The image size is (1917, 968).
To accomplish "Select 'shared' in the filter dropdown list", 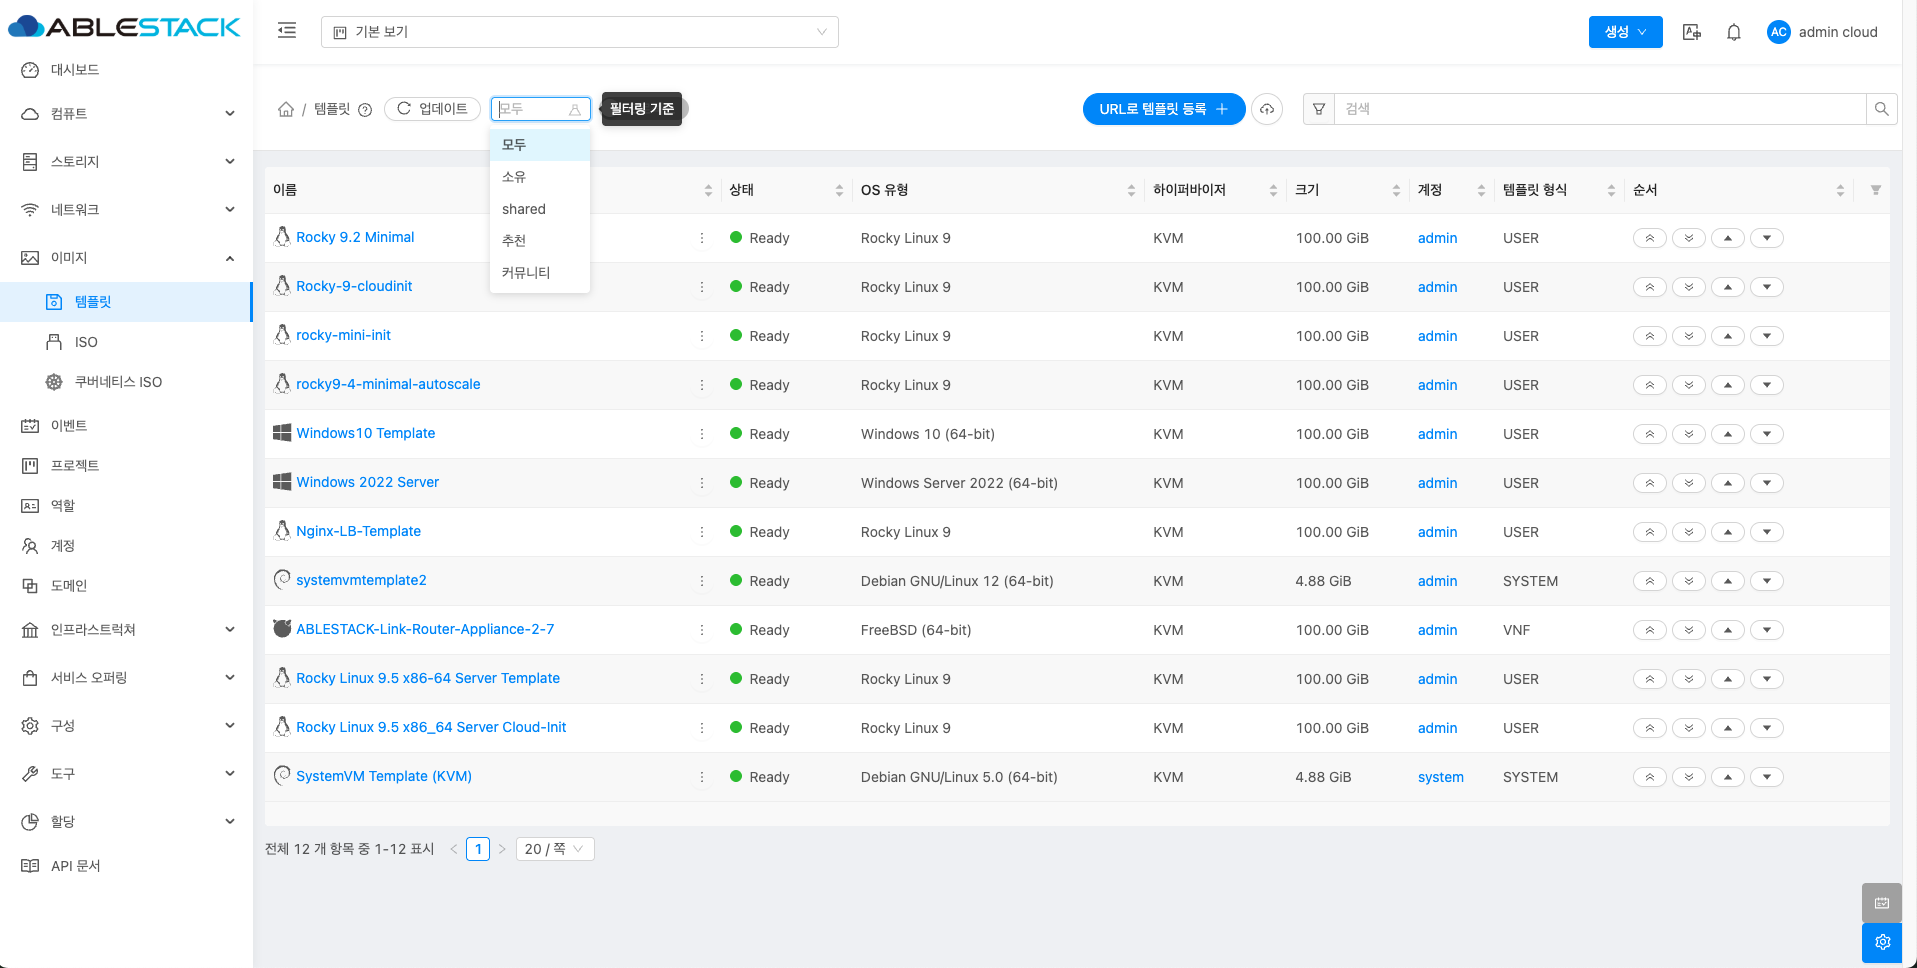I will click(524, 209).
